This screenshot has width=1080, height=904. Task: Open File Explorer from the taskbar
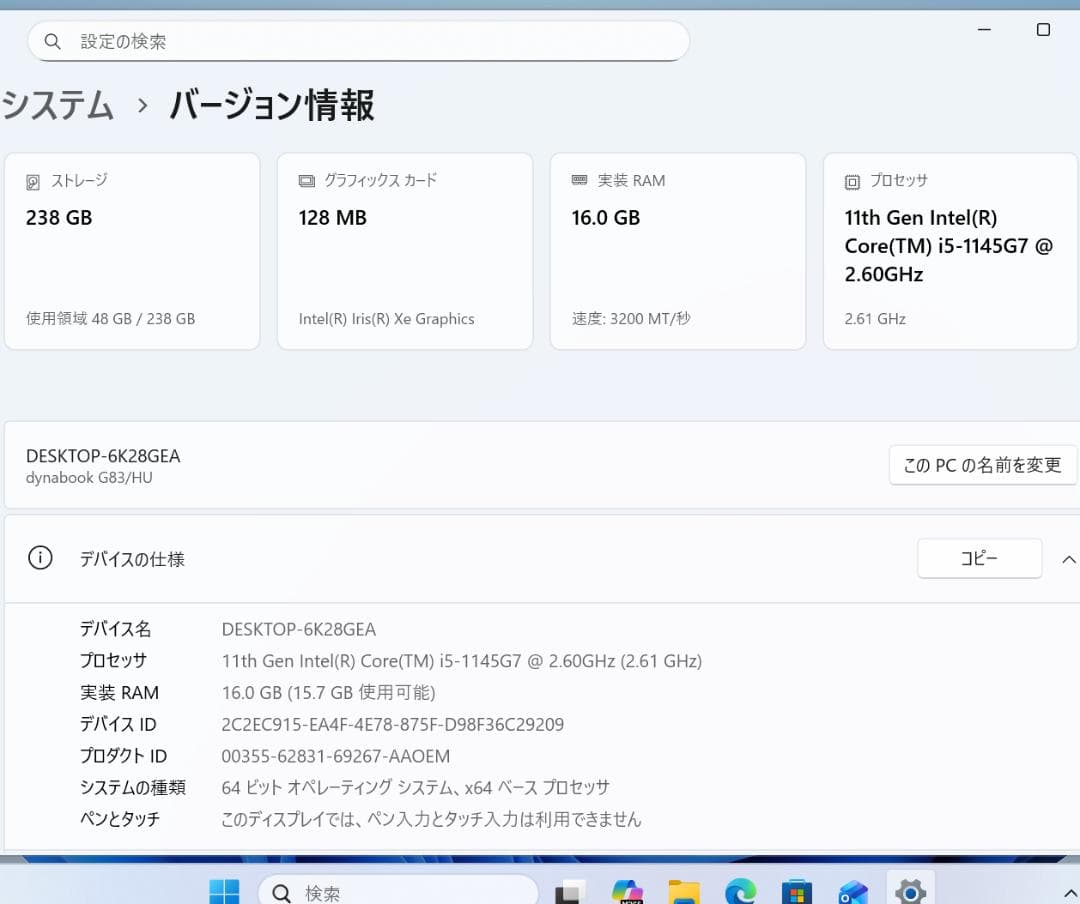tap(684, 890)
